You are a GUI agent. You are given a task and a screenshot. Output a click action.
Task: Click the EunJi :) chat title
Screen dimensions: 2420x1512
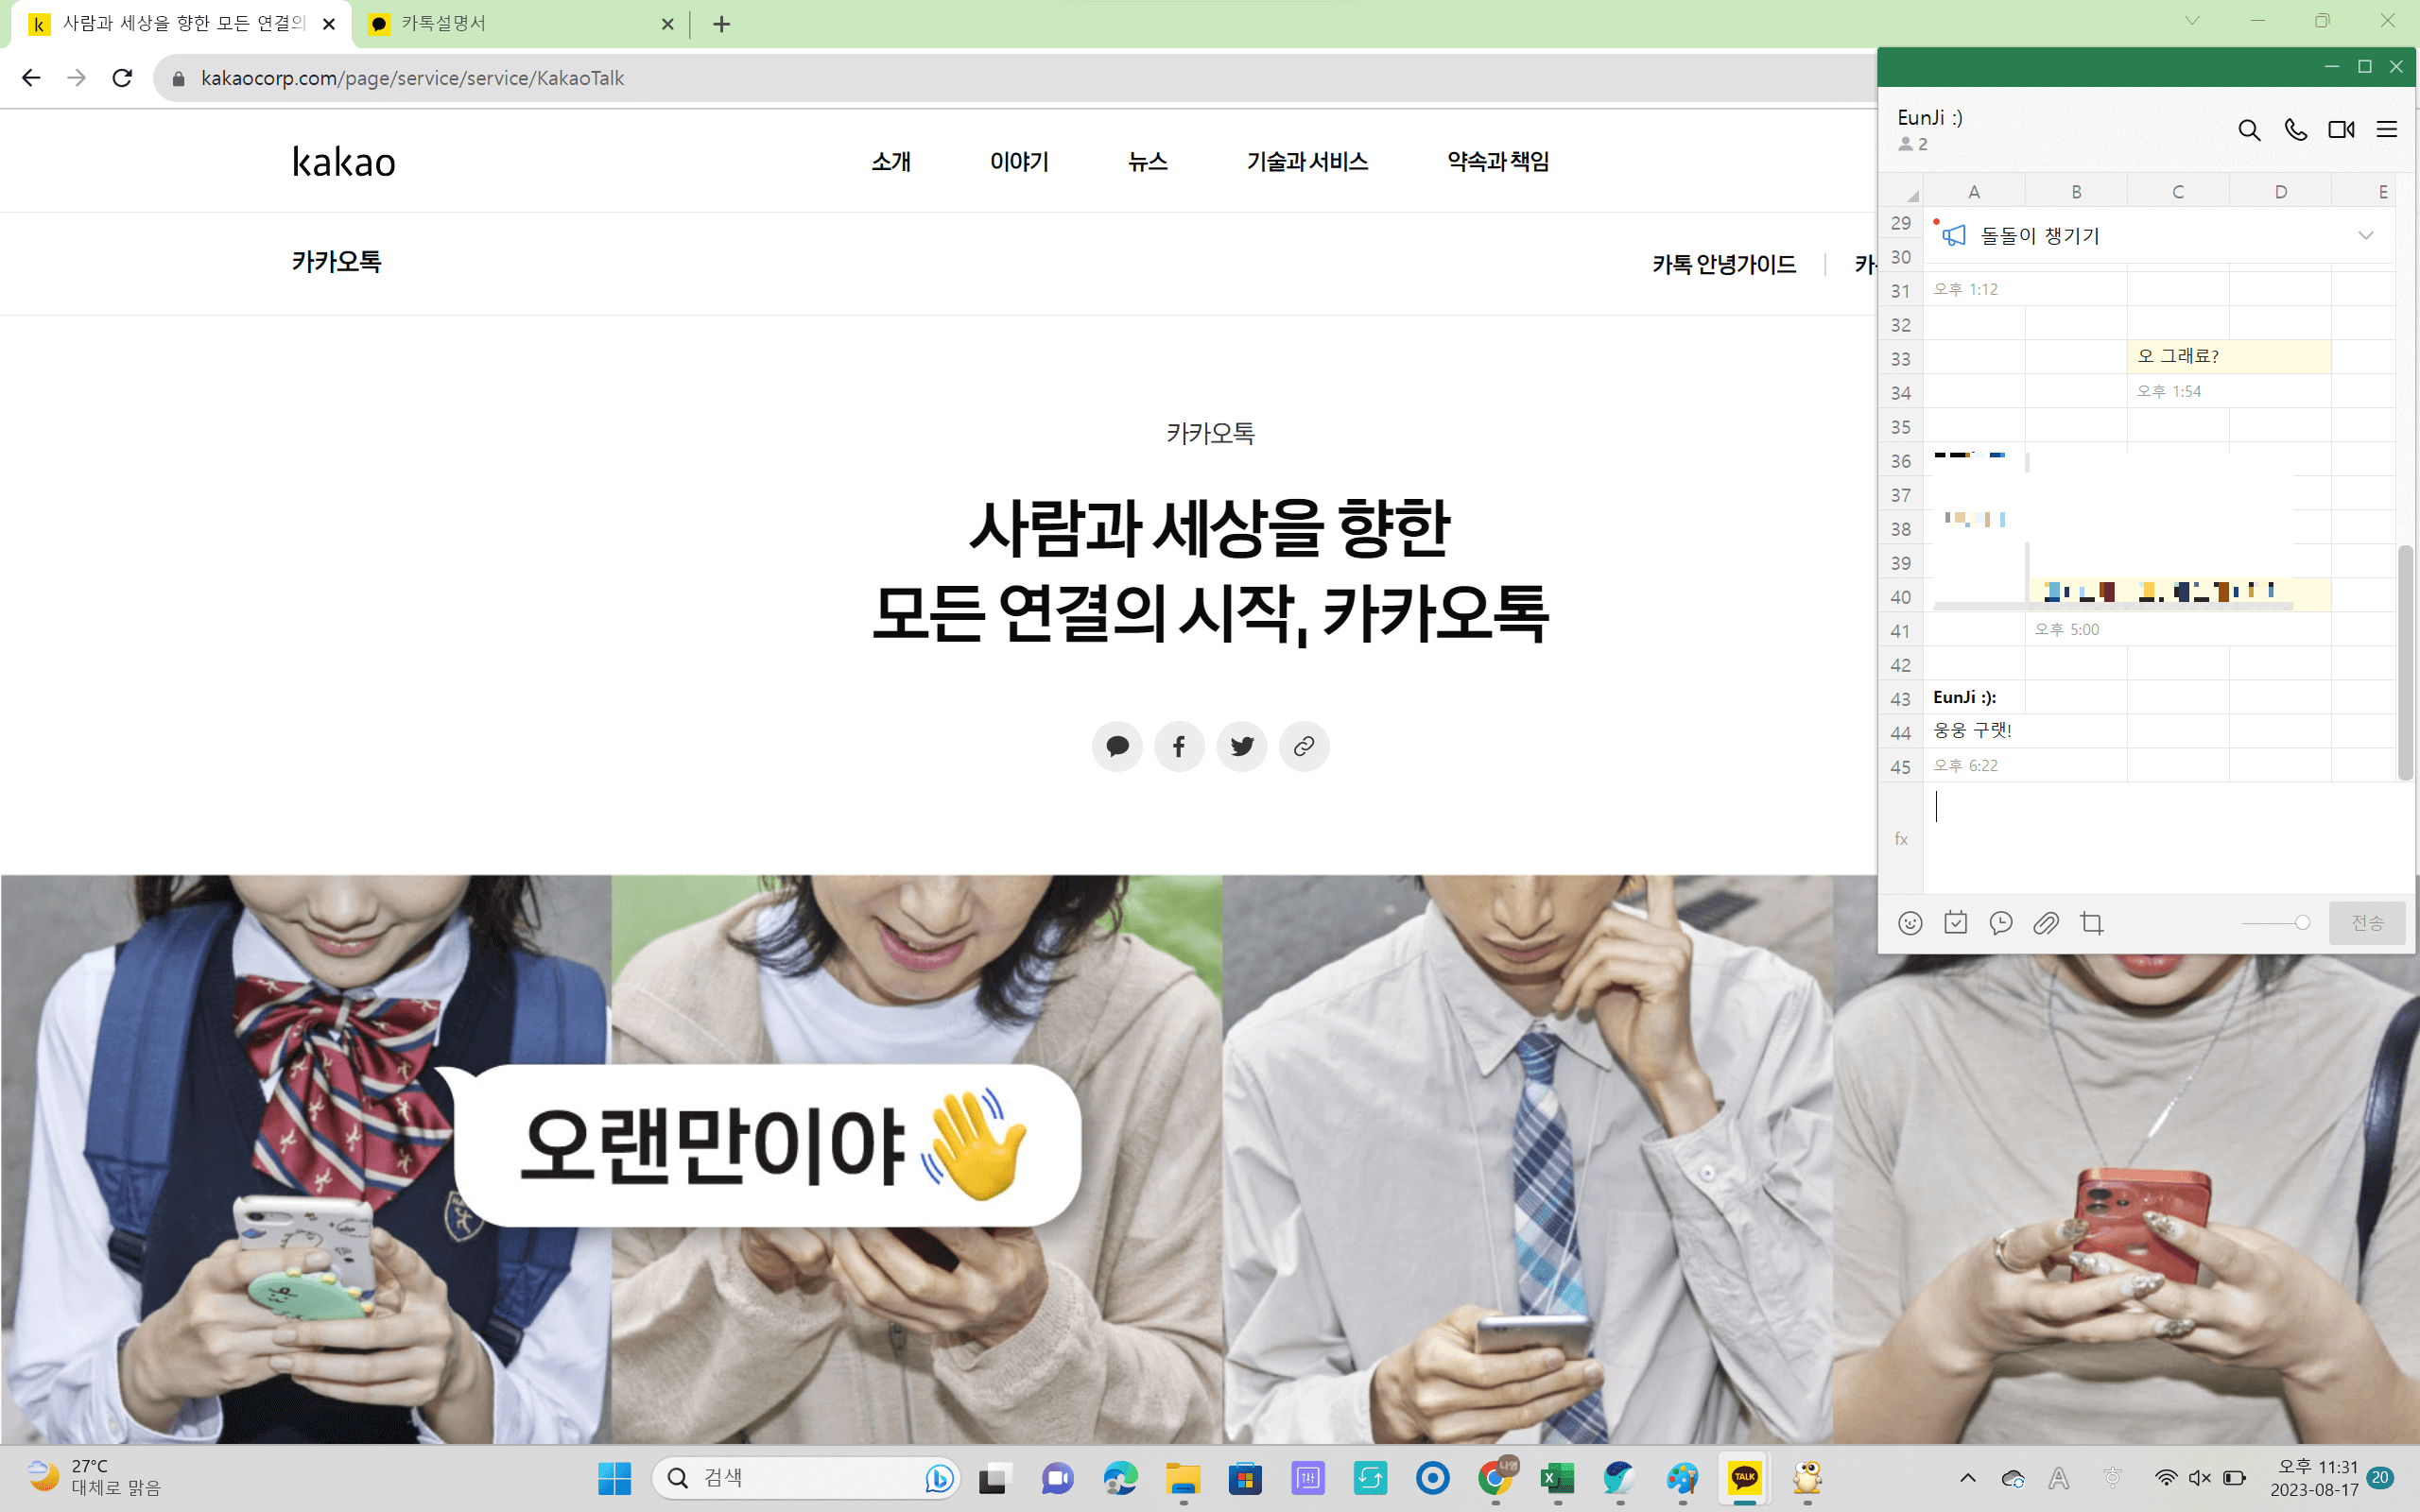coord(1930,118)
